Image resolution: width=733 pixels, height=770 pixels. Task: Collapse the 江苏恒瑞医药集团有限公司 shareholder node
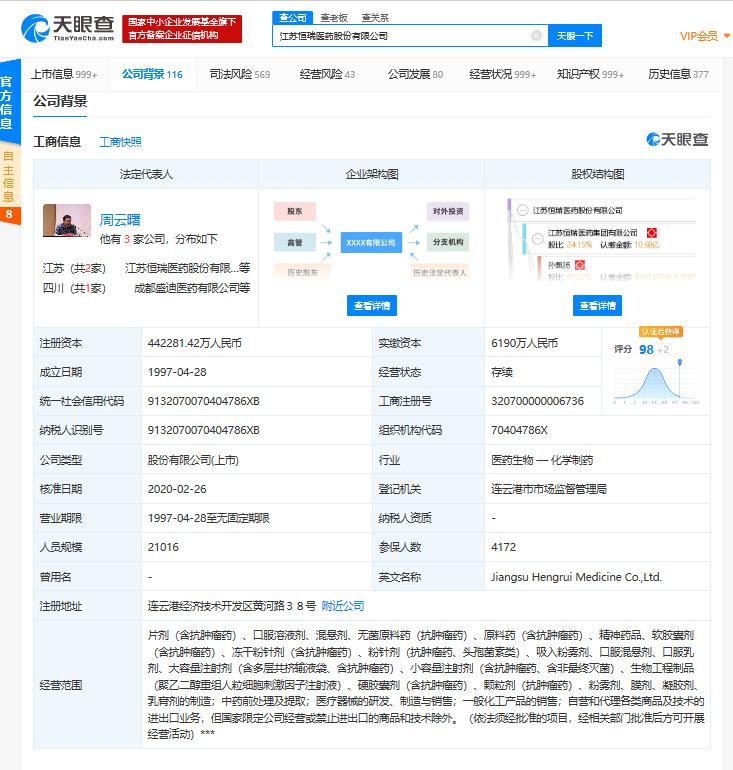(x=538, y=239)
